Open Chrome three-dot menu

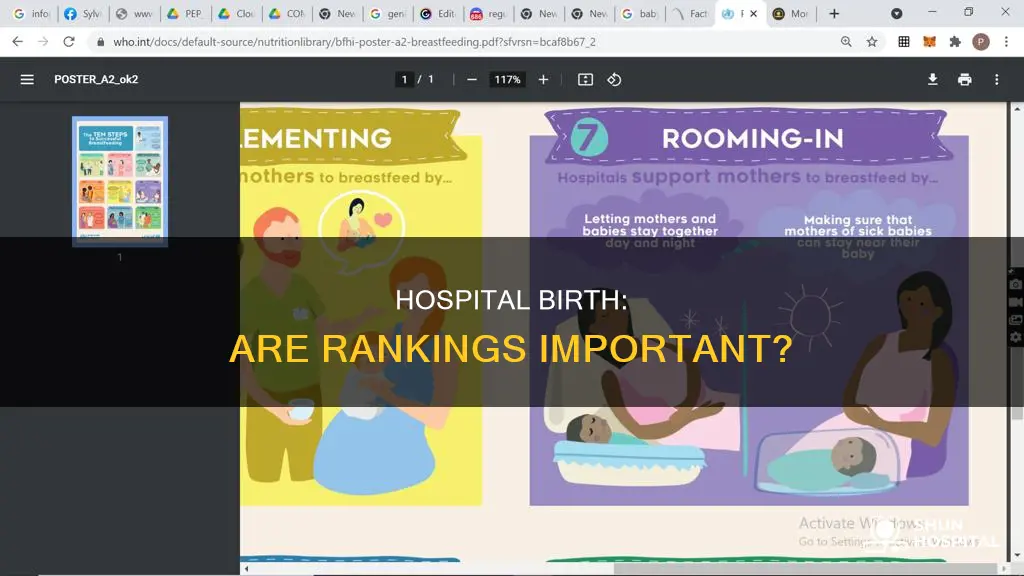click(x=1006, y=42)
